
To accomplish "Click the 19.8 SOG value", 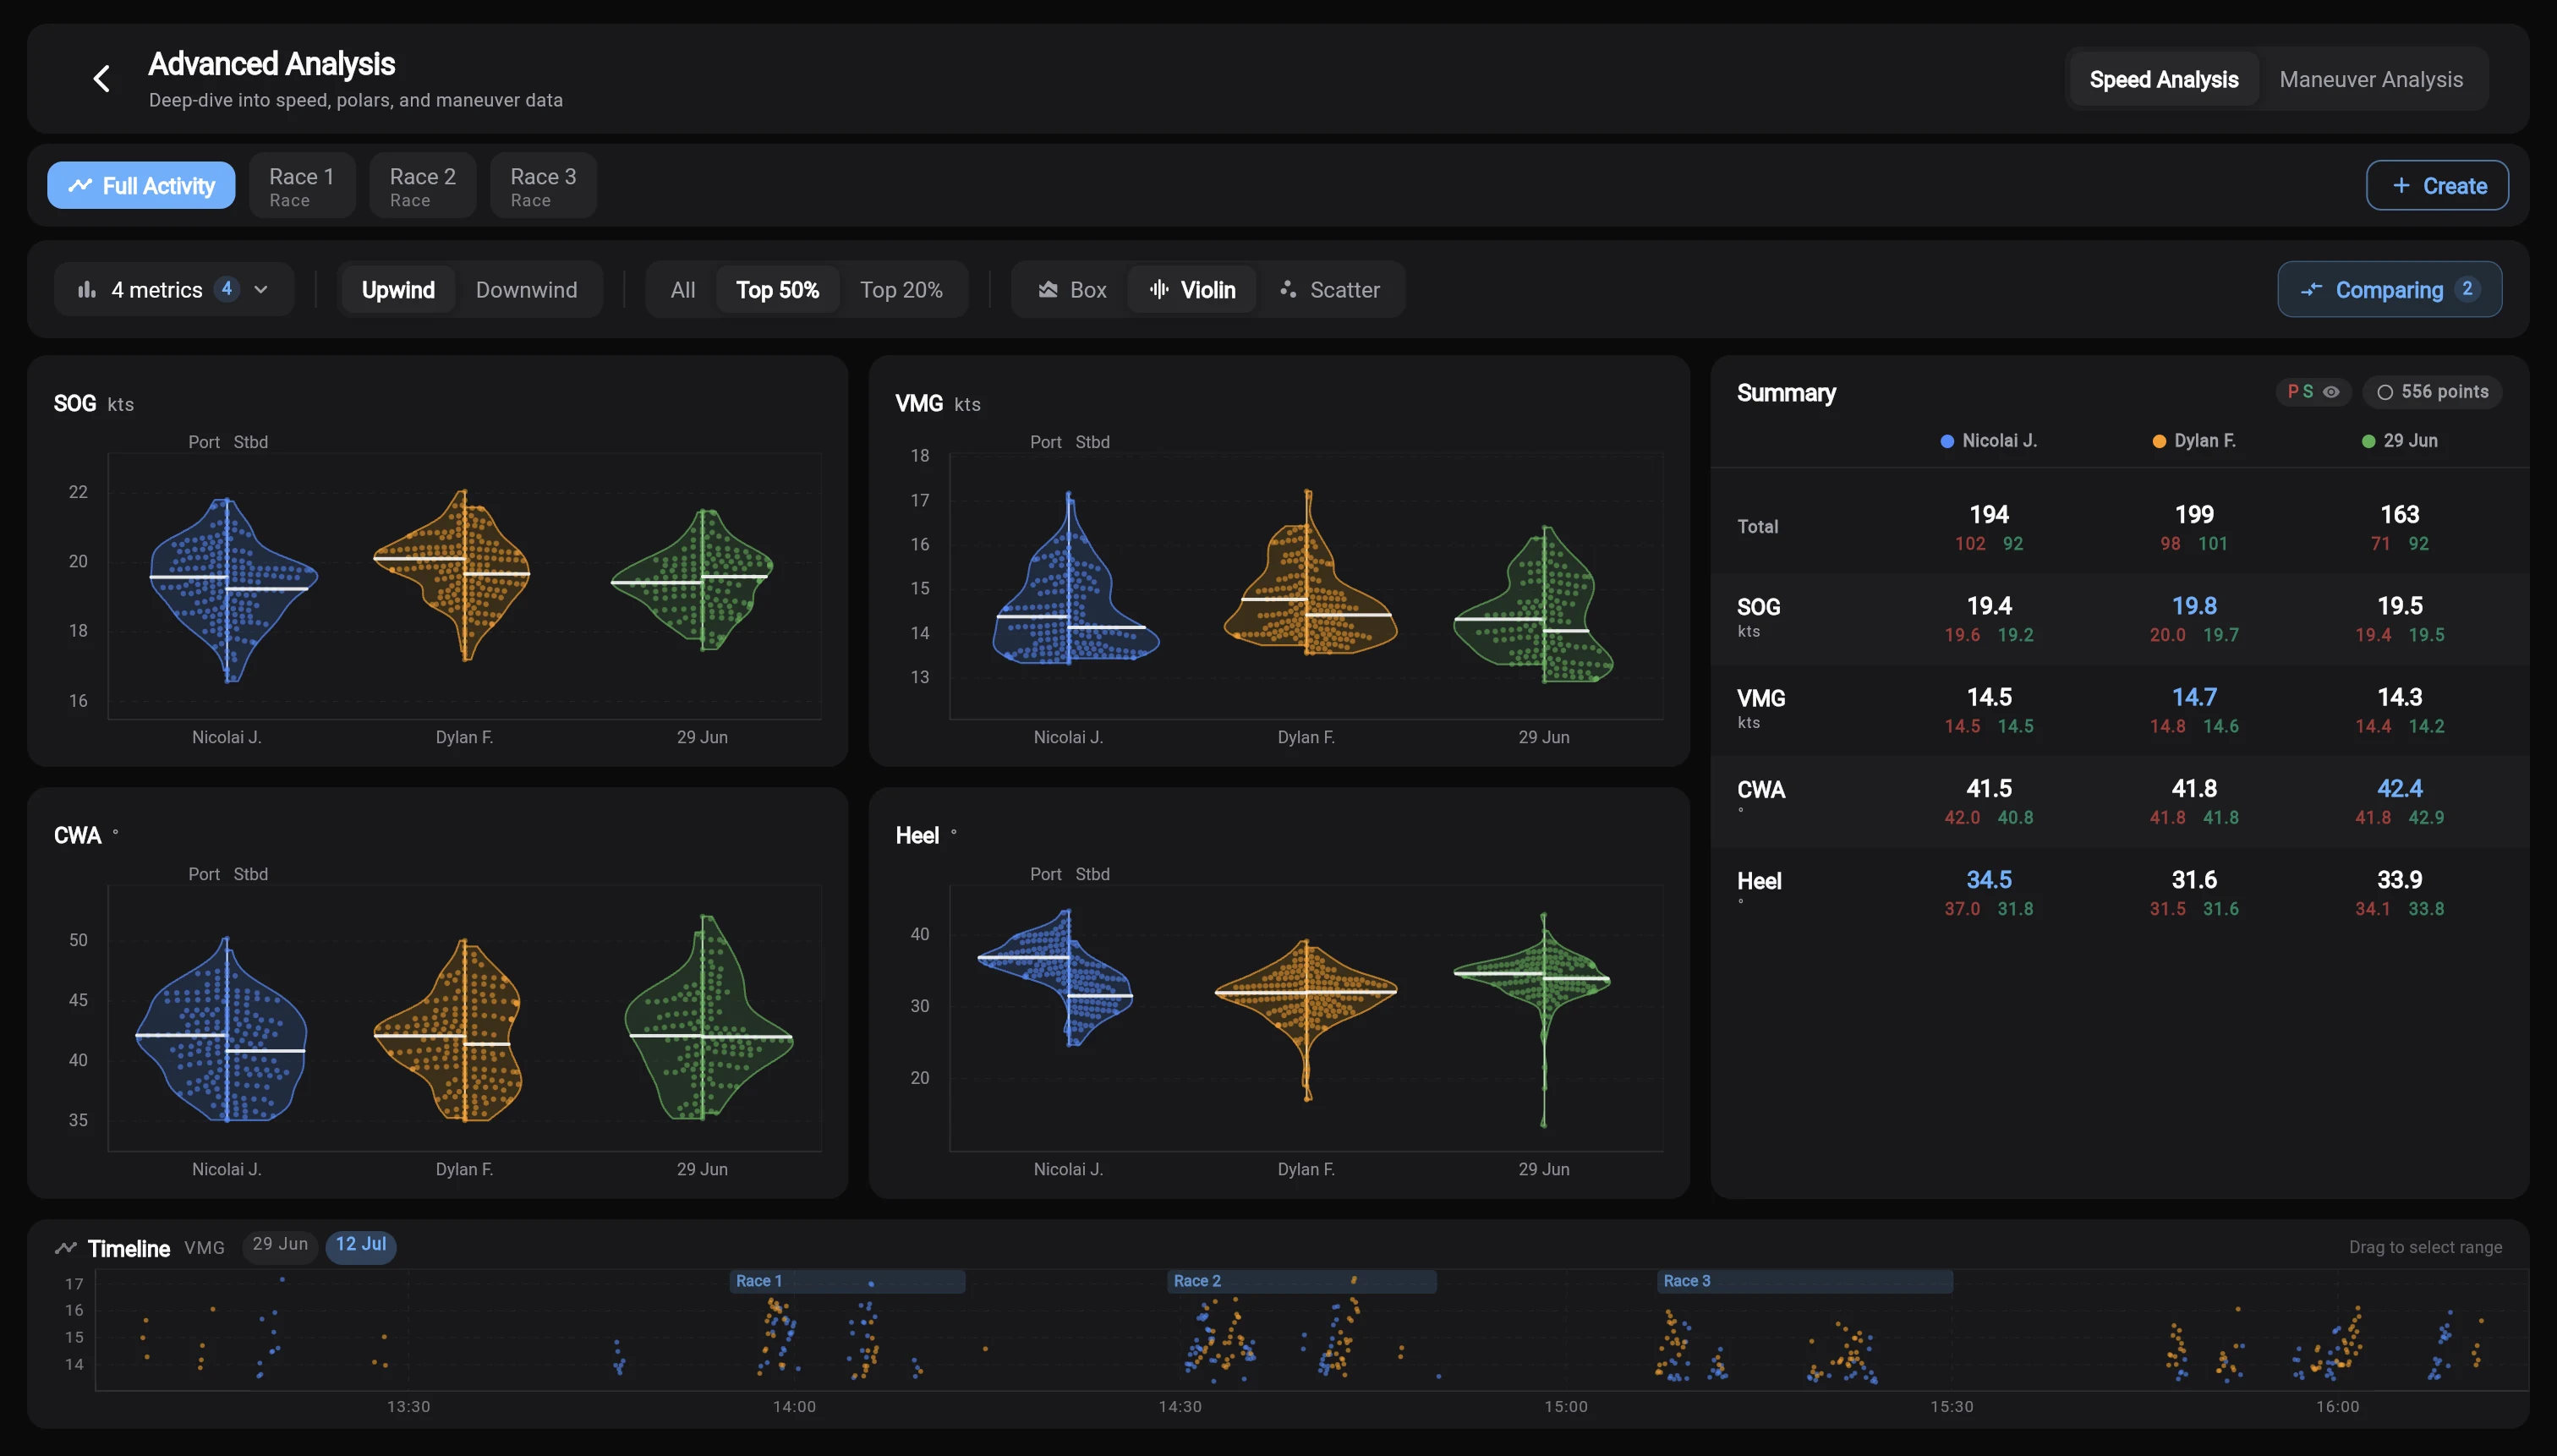I will tap(2194, 606).
